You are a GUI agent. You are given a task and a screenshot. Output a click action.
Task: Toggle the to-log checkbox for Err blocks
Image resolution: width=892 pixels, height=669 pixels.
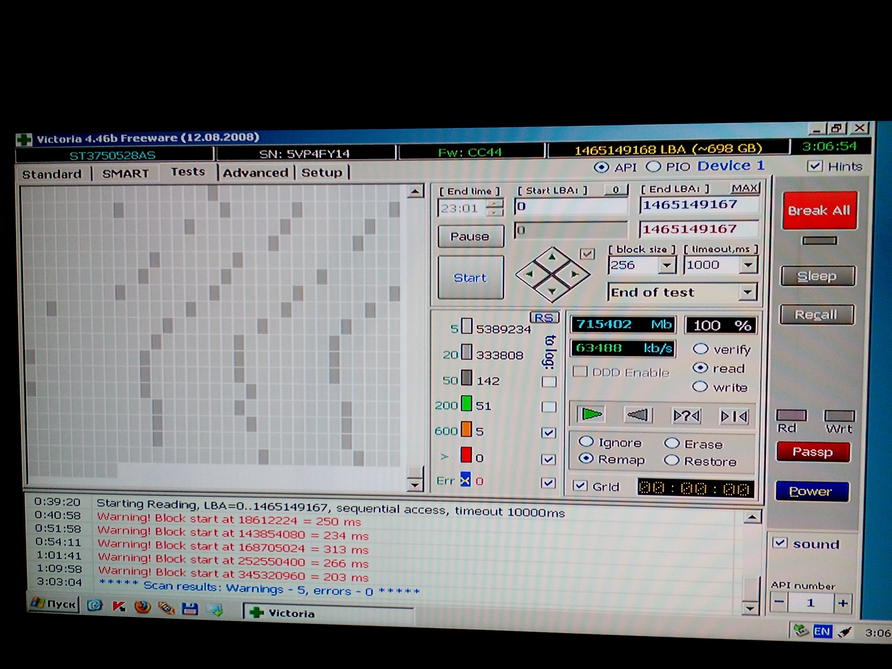(x=548, y=482)
